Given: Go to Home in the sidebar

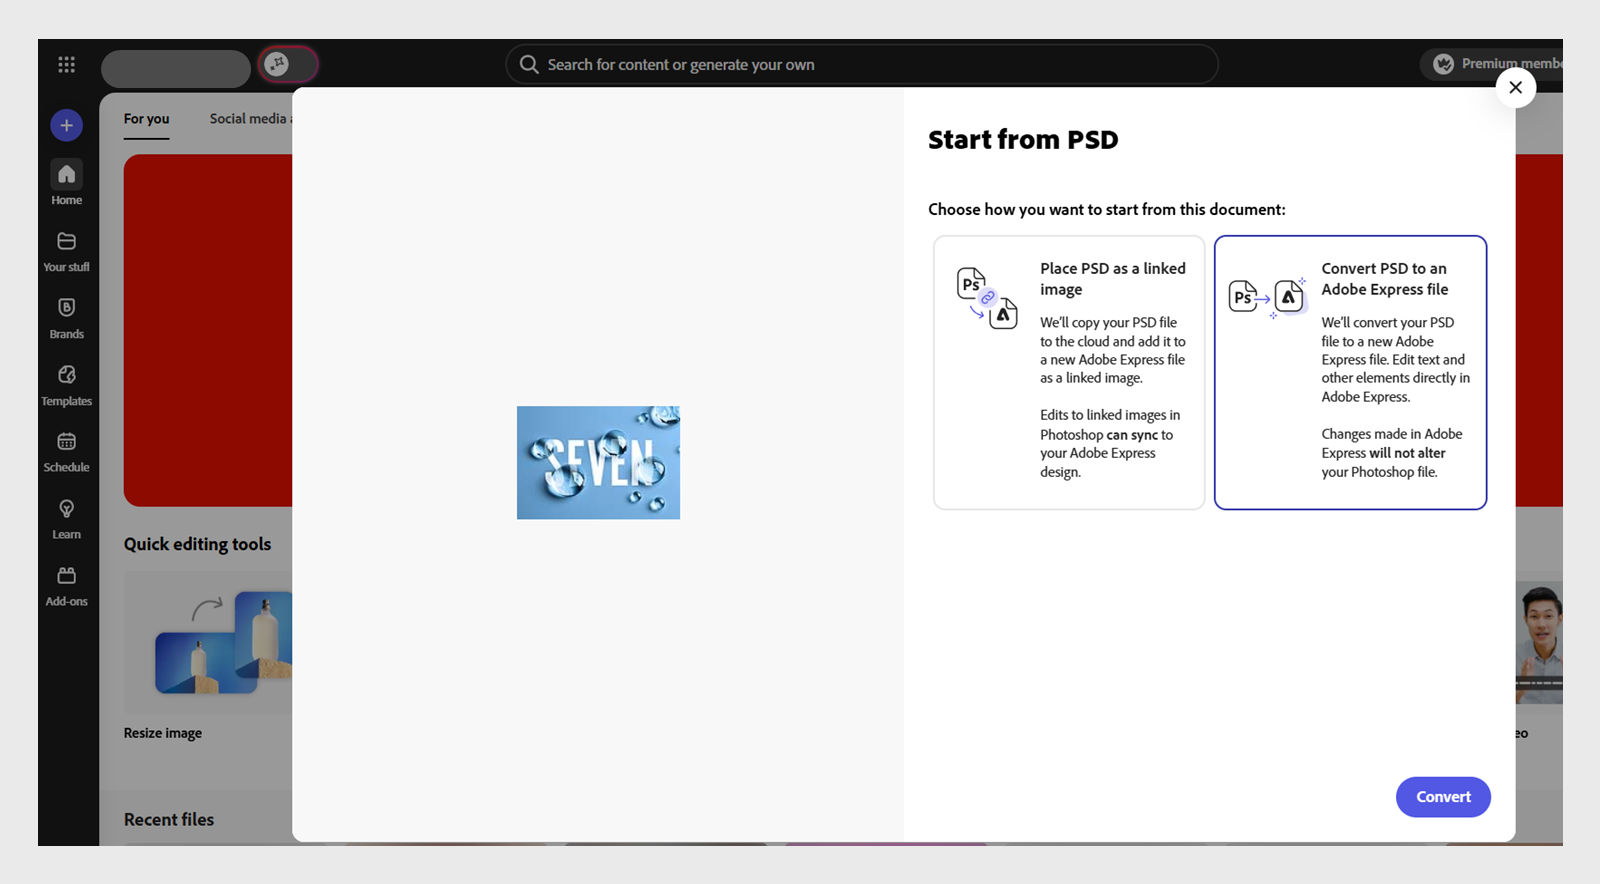Looking at the screenshot, I should click(x=66, y=183).
